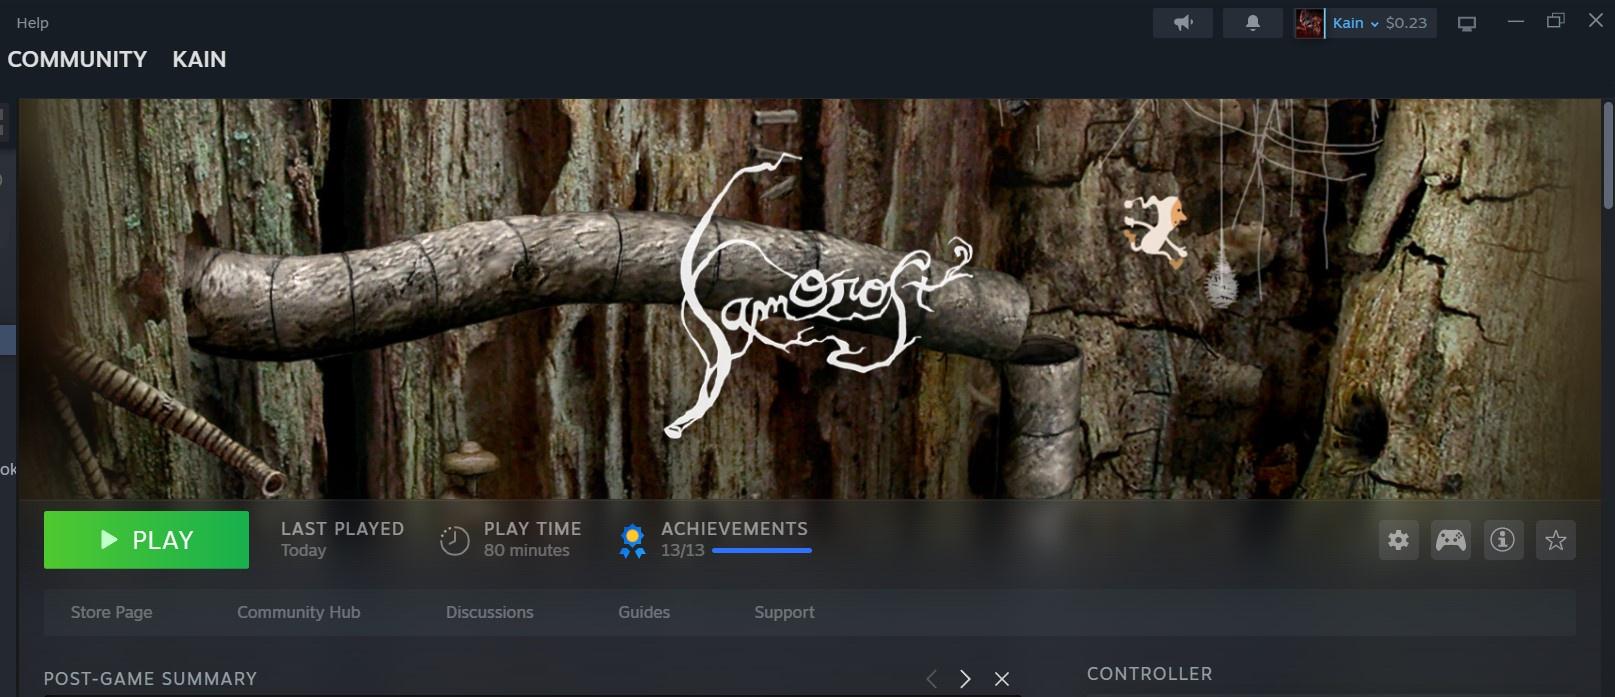Switch to Big Picture mode monitor icon
The height and width of the screenshot is (697, 1615).
tap(1467, 23)
